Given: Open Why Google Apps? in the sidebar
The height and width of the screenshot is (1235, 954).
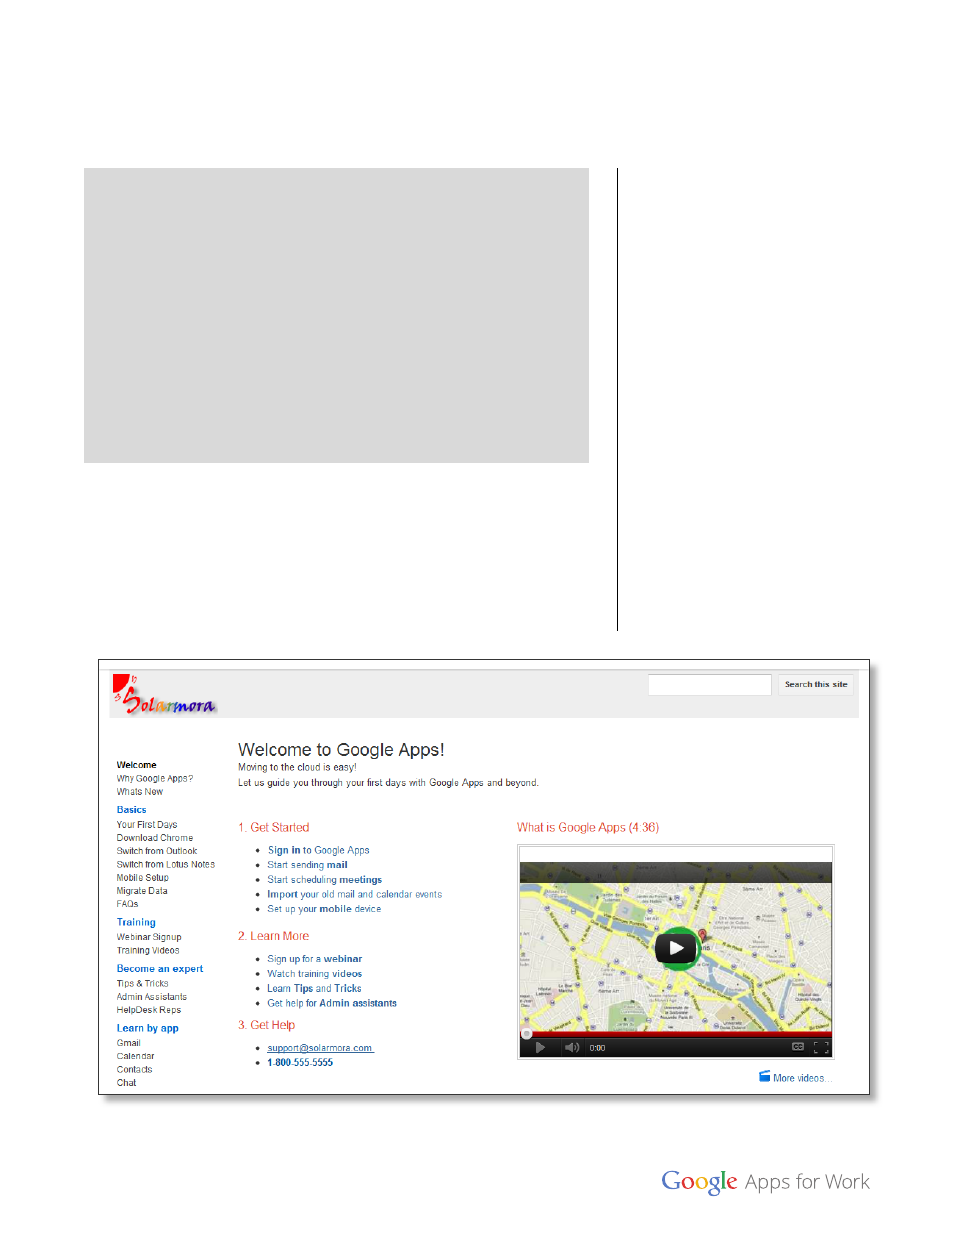Looking at the screenshot, I should click(155, 778).
